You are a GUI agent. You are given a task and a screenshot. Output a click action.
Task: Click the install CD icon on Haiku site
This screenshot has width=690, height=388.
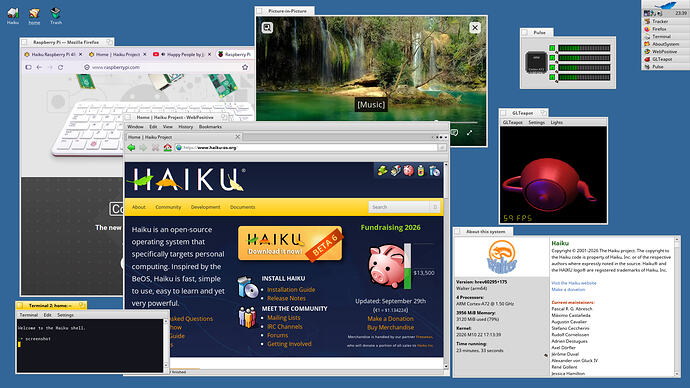click(x=247, y=287)
